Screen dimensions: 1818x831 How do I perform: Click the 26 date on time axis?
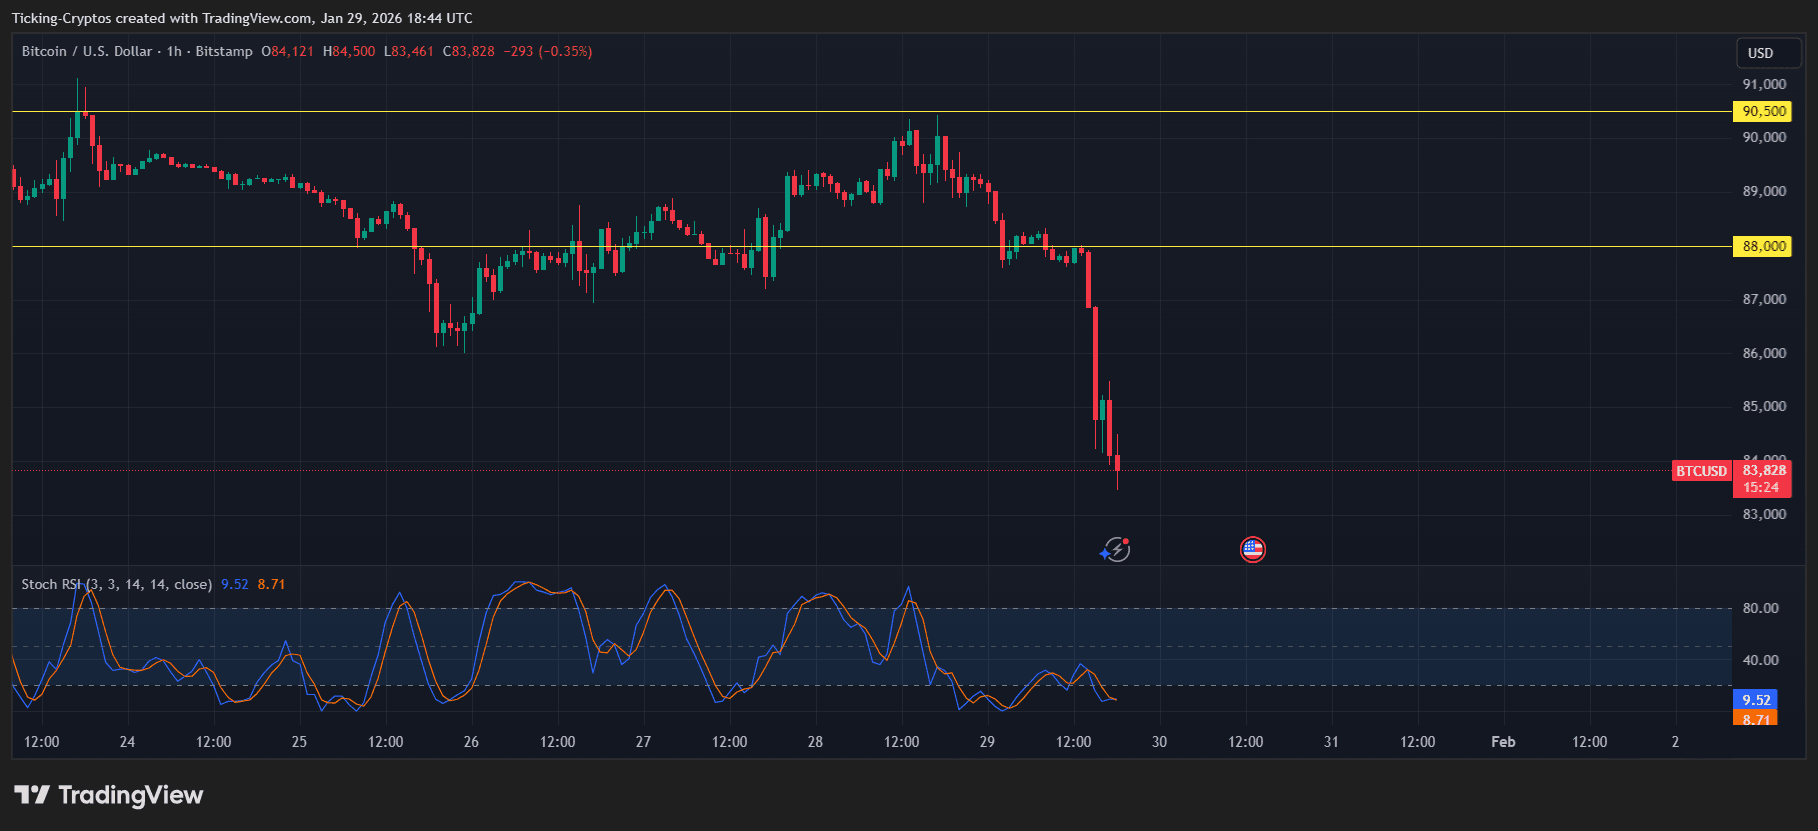coord(471,742)
